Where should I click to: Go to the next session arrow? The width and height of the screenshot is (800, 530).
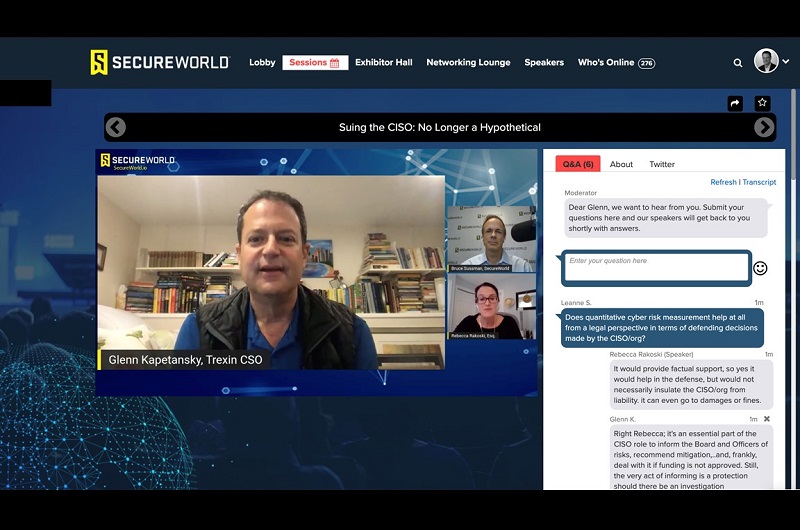click(764, 127)
